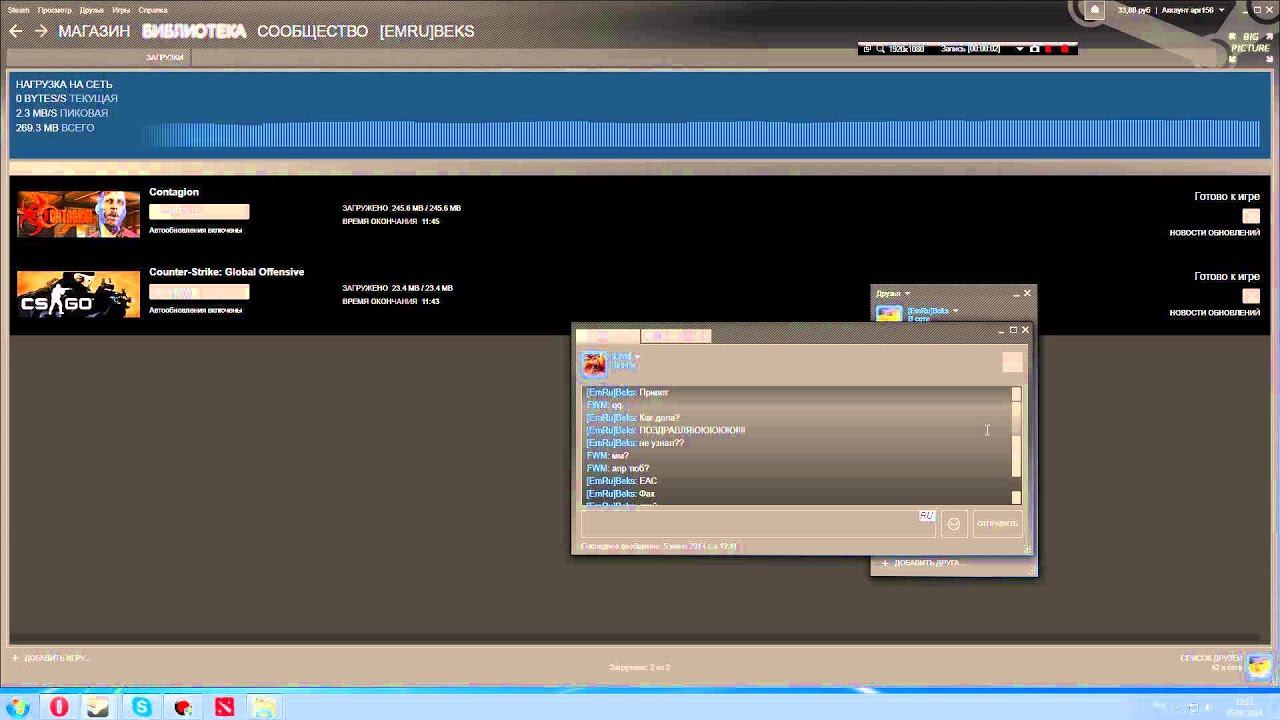Viewport: 1280px width, 720px height.
Task: Open the Игры menu
Action: (x=121, y=10)
